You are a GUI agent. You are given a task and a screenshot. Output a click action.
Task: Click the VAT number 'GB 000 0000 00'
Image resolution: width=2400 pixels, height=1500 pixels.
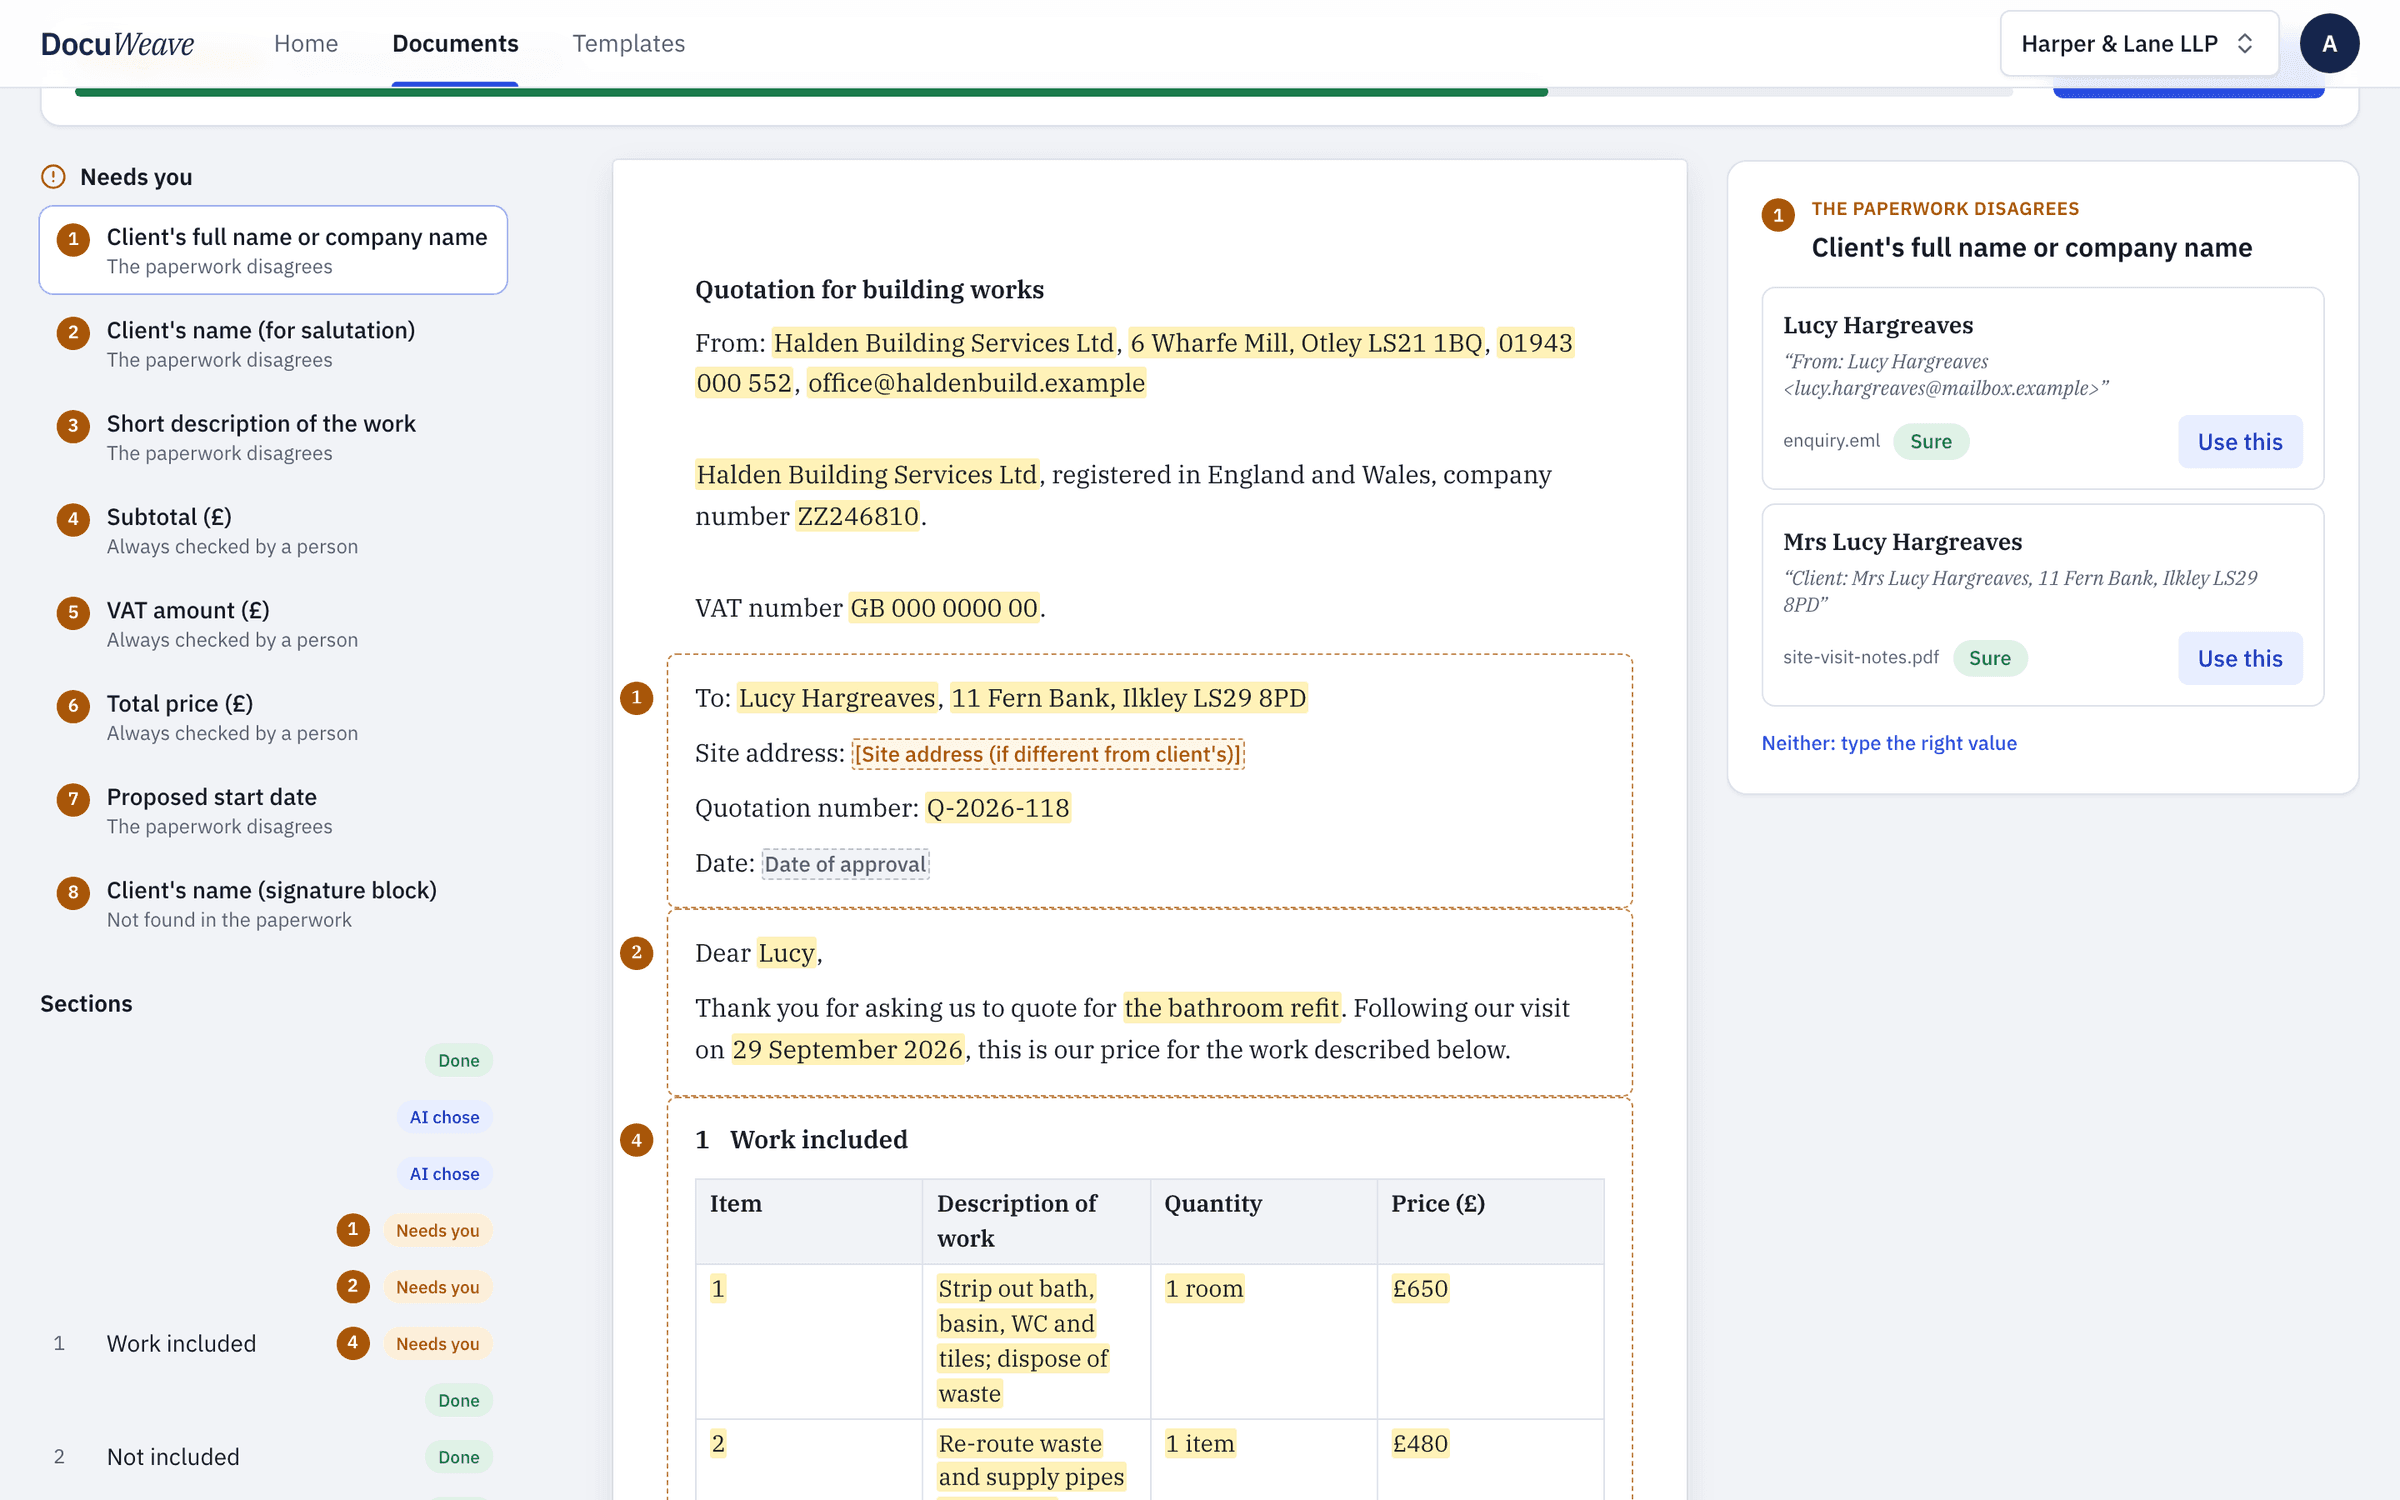(x=943, y=607)
